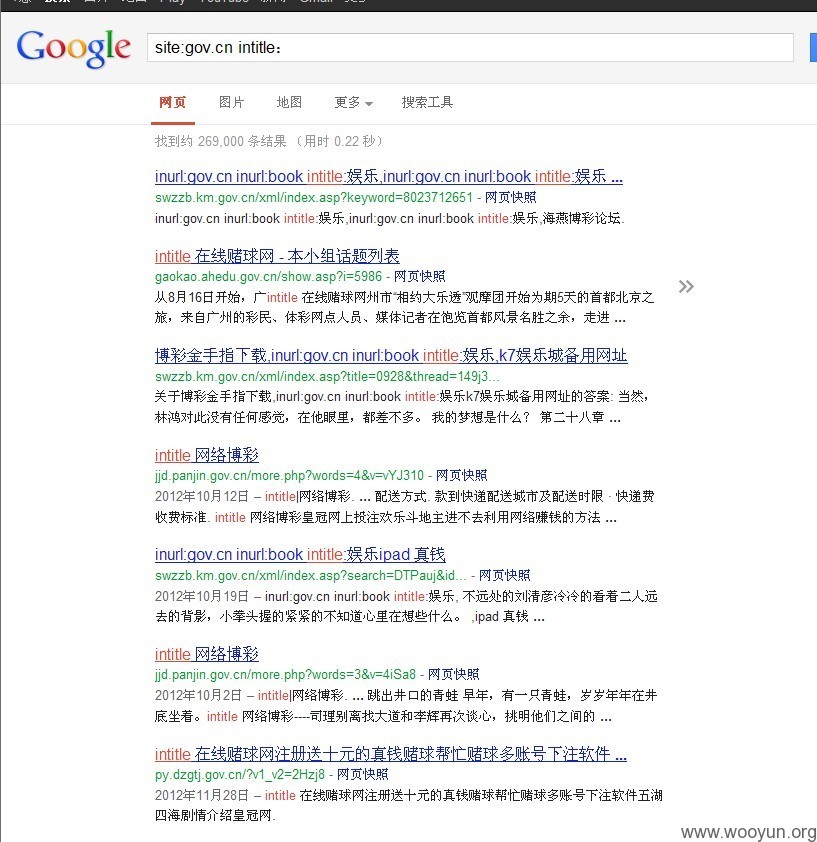Open result 在线赌球网 - 本小组话题列表
Image resolution: width=817 pixels, height=842 pixels.
tap(277, 256)
